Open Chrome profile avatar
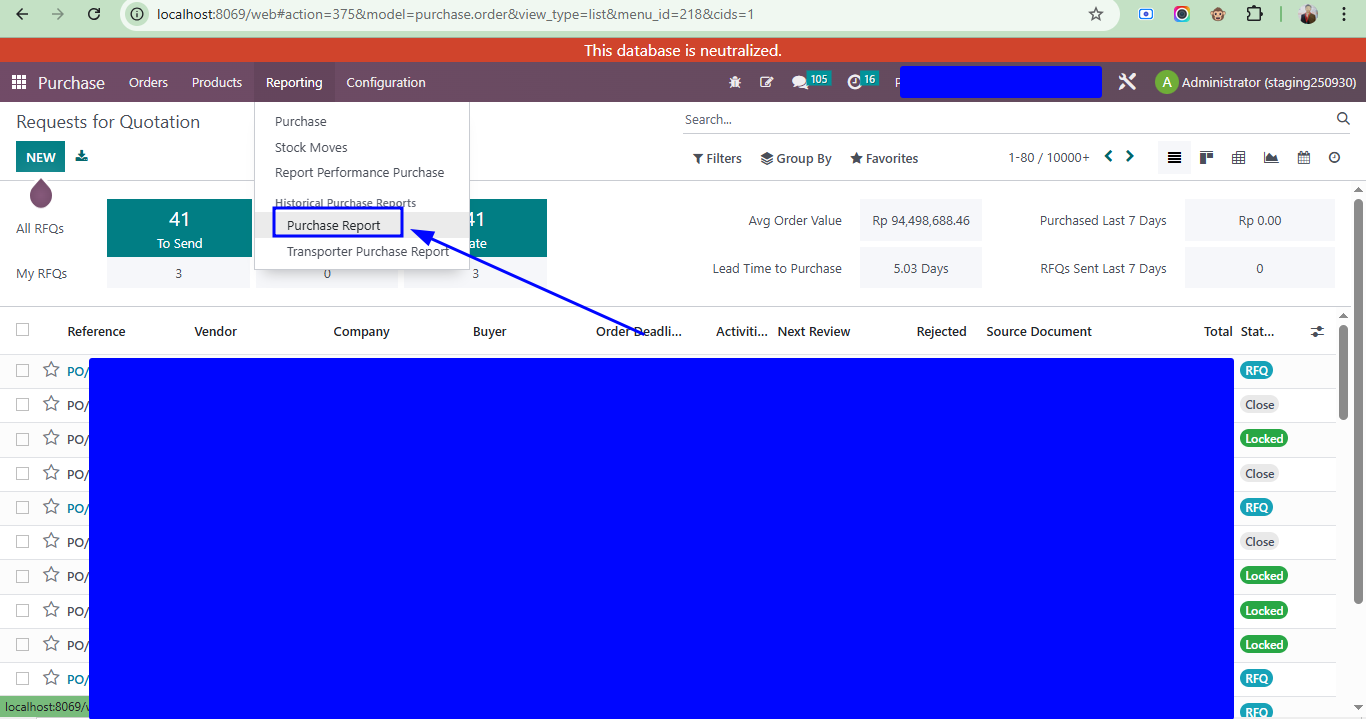This screenshot has height=719, width=1366. click(x=1308, y=14)
